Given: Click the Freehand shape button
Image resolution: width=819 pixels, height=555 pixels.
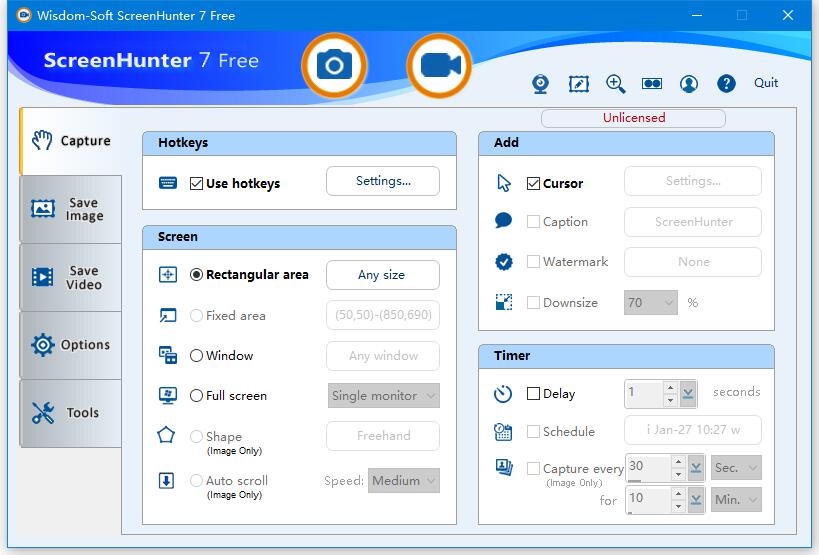Looking at the screenshot, I should point(383,435).
